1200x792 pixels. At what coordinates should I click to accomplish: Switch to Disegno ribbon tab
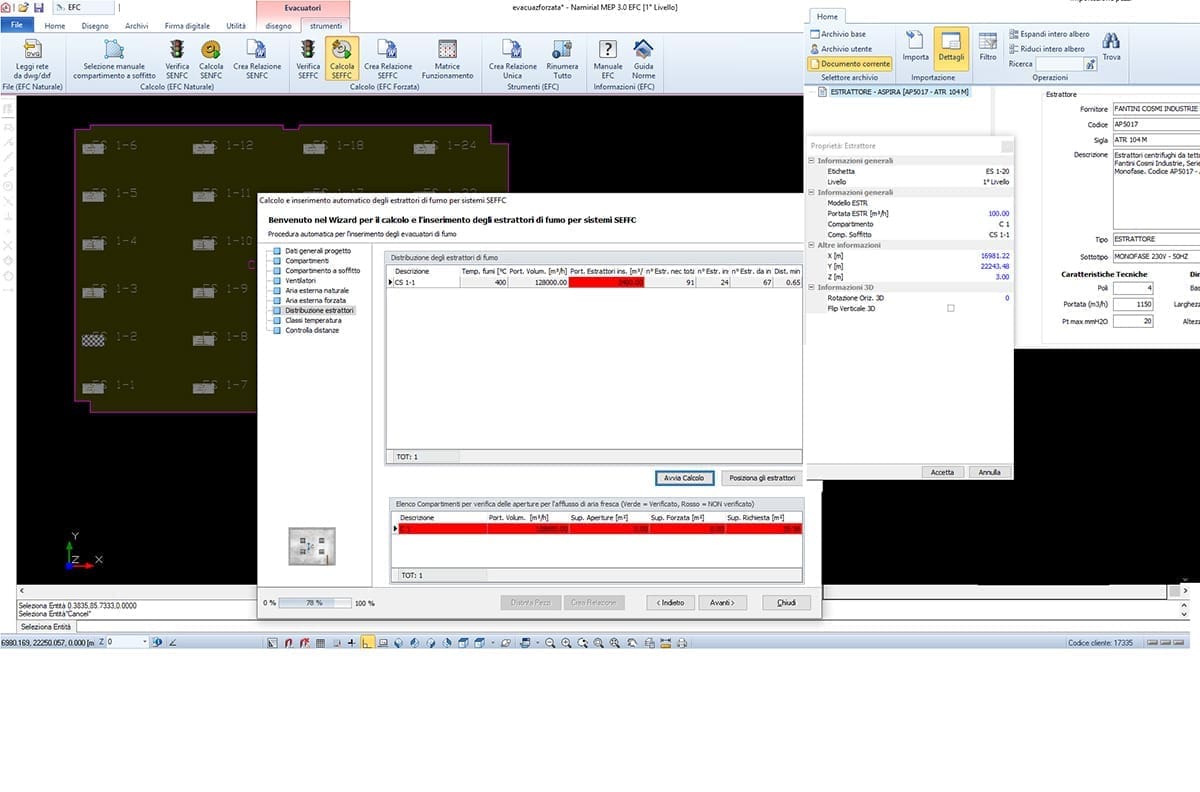pos(96,26)
